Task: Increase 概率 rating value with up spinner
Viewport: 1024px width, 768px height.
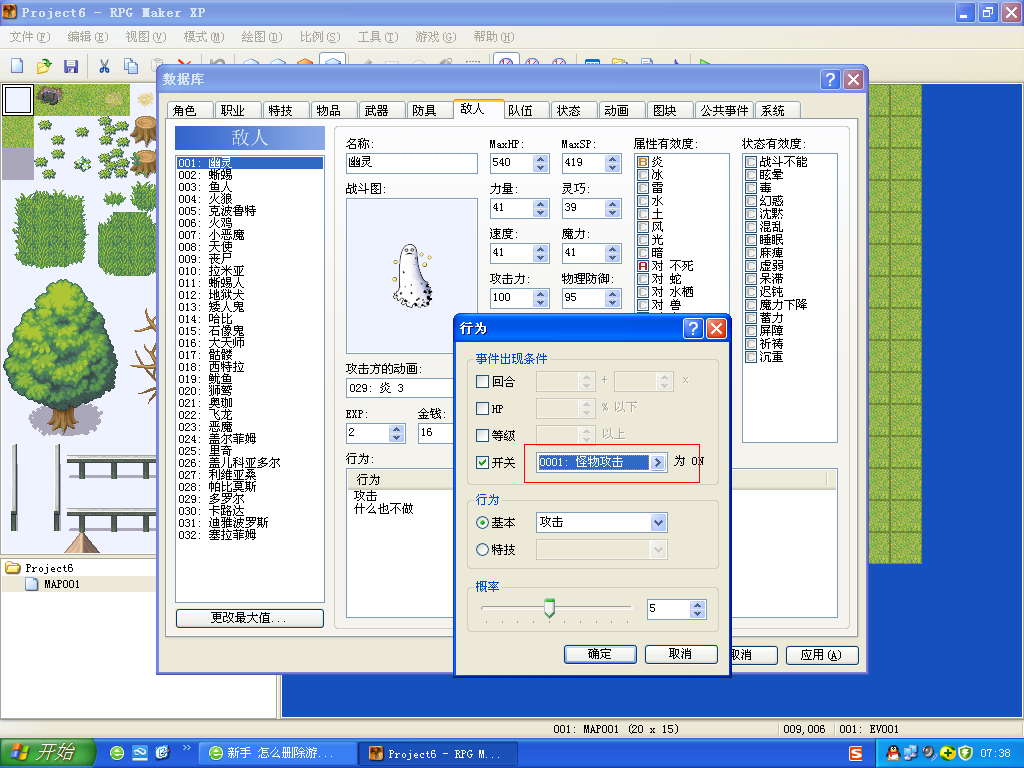Action: tap(697, 605)
